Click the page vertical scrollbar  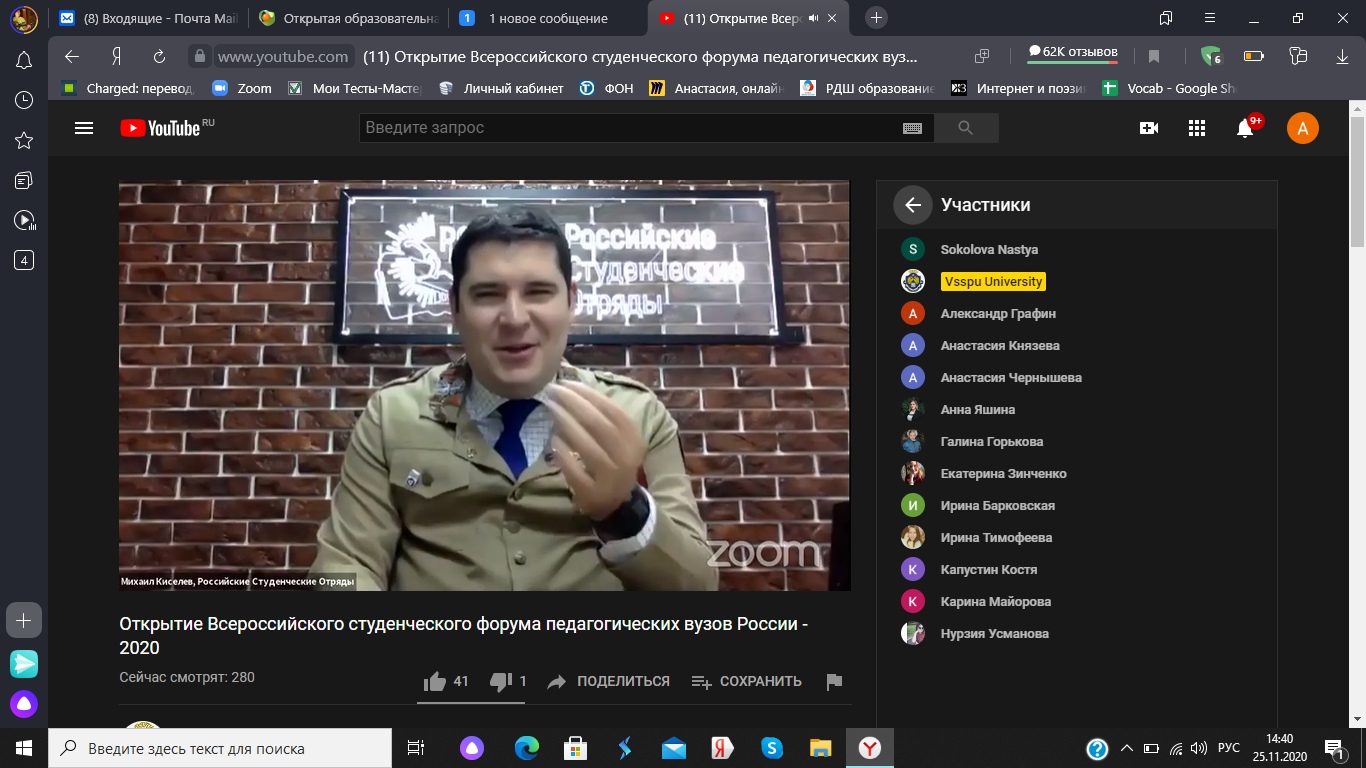tap(1357, 400)
